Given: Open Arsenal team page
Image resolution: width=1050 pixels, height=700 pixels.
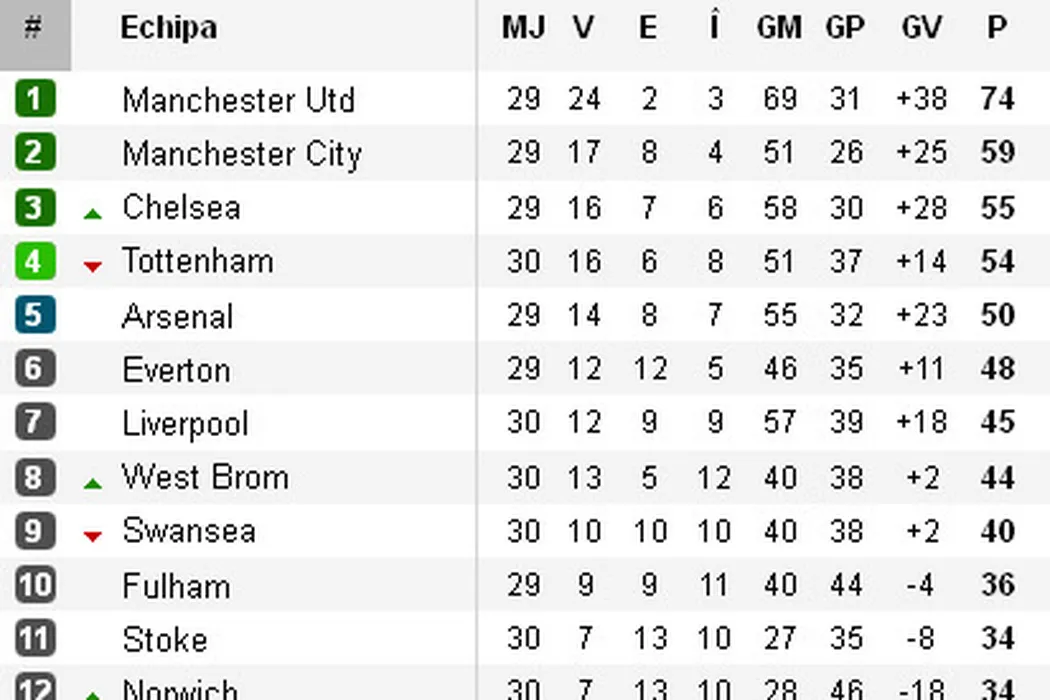Looking at the screenshot, I should (x=177, y=316).
